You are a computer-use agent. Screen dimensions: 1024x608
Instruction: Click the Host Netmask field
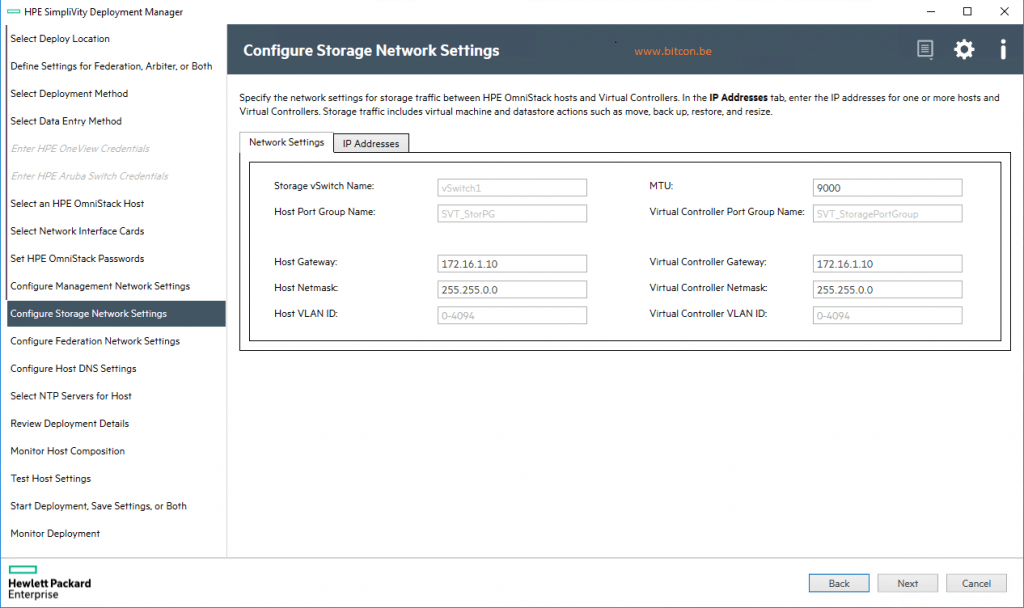point(512,289)
